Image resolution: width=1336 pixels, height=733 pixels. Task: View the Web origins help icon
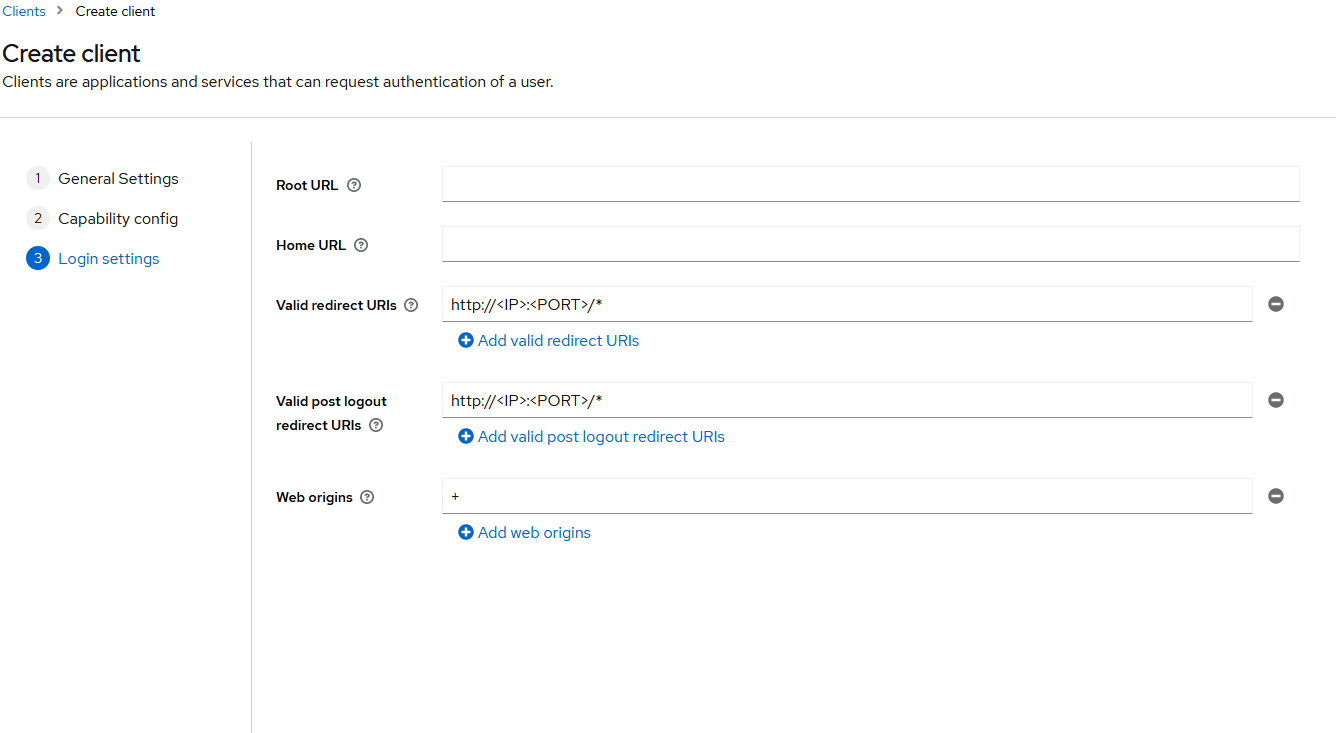click(x=366, y=497)
